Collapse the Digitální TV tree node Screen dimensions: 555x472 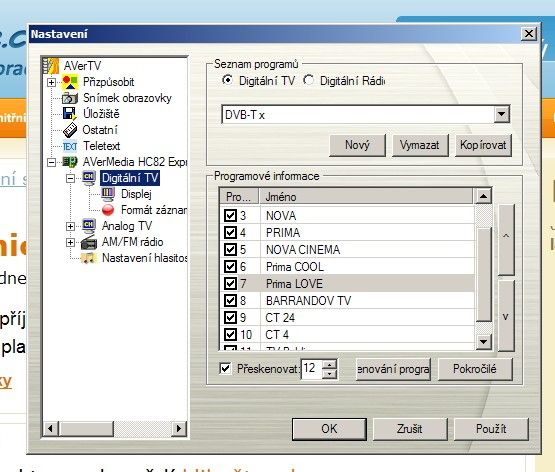point(70,178)
